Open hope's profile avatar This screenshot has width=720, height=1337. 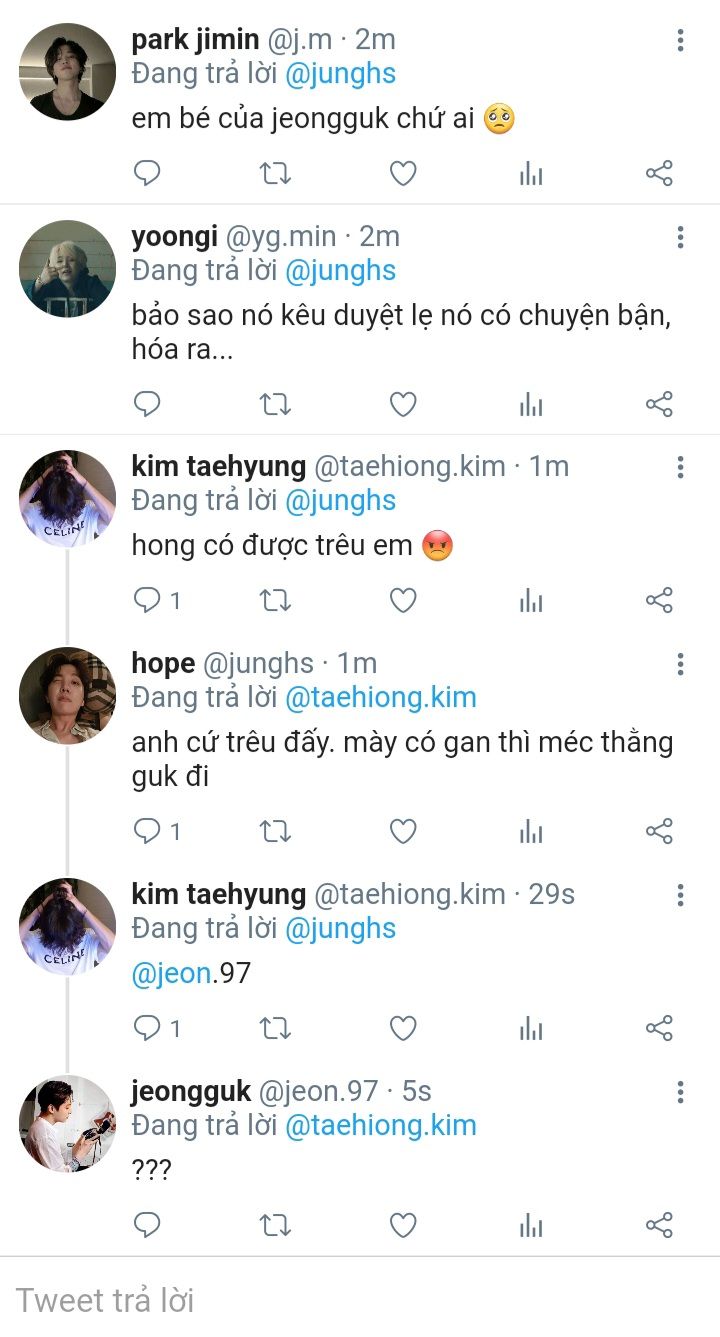(67, 695)
